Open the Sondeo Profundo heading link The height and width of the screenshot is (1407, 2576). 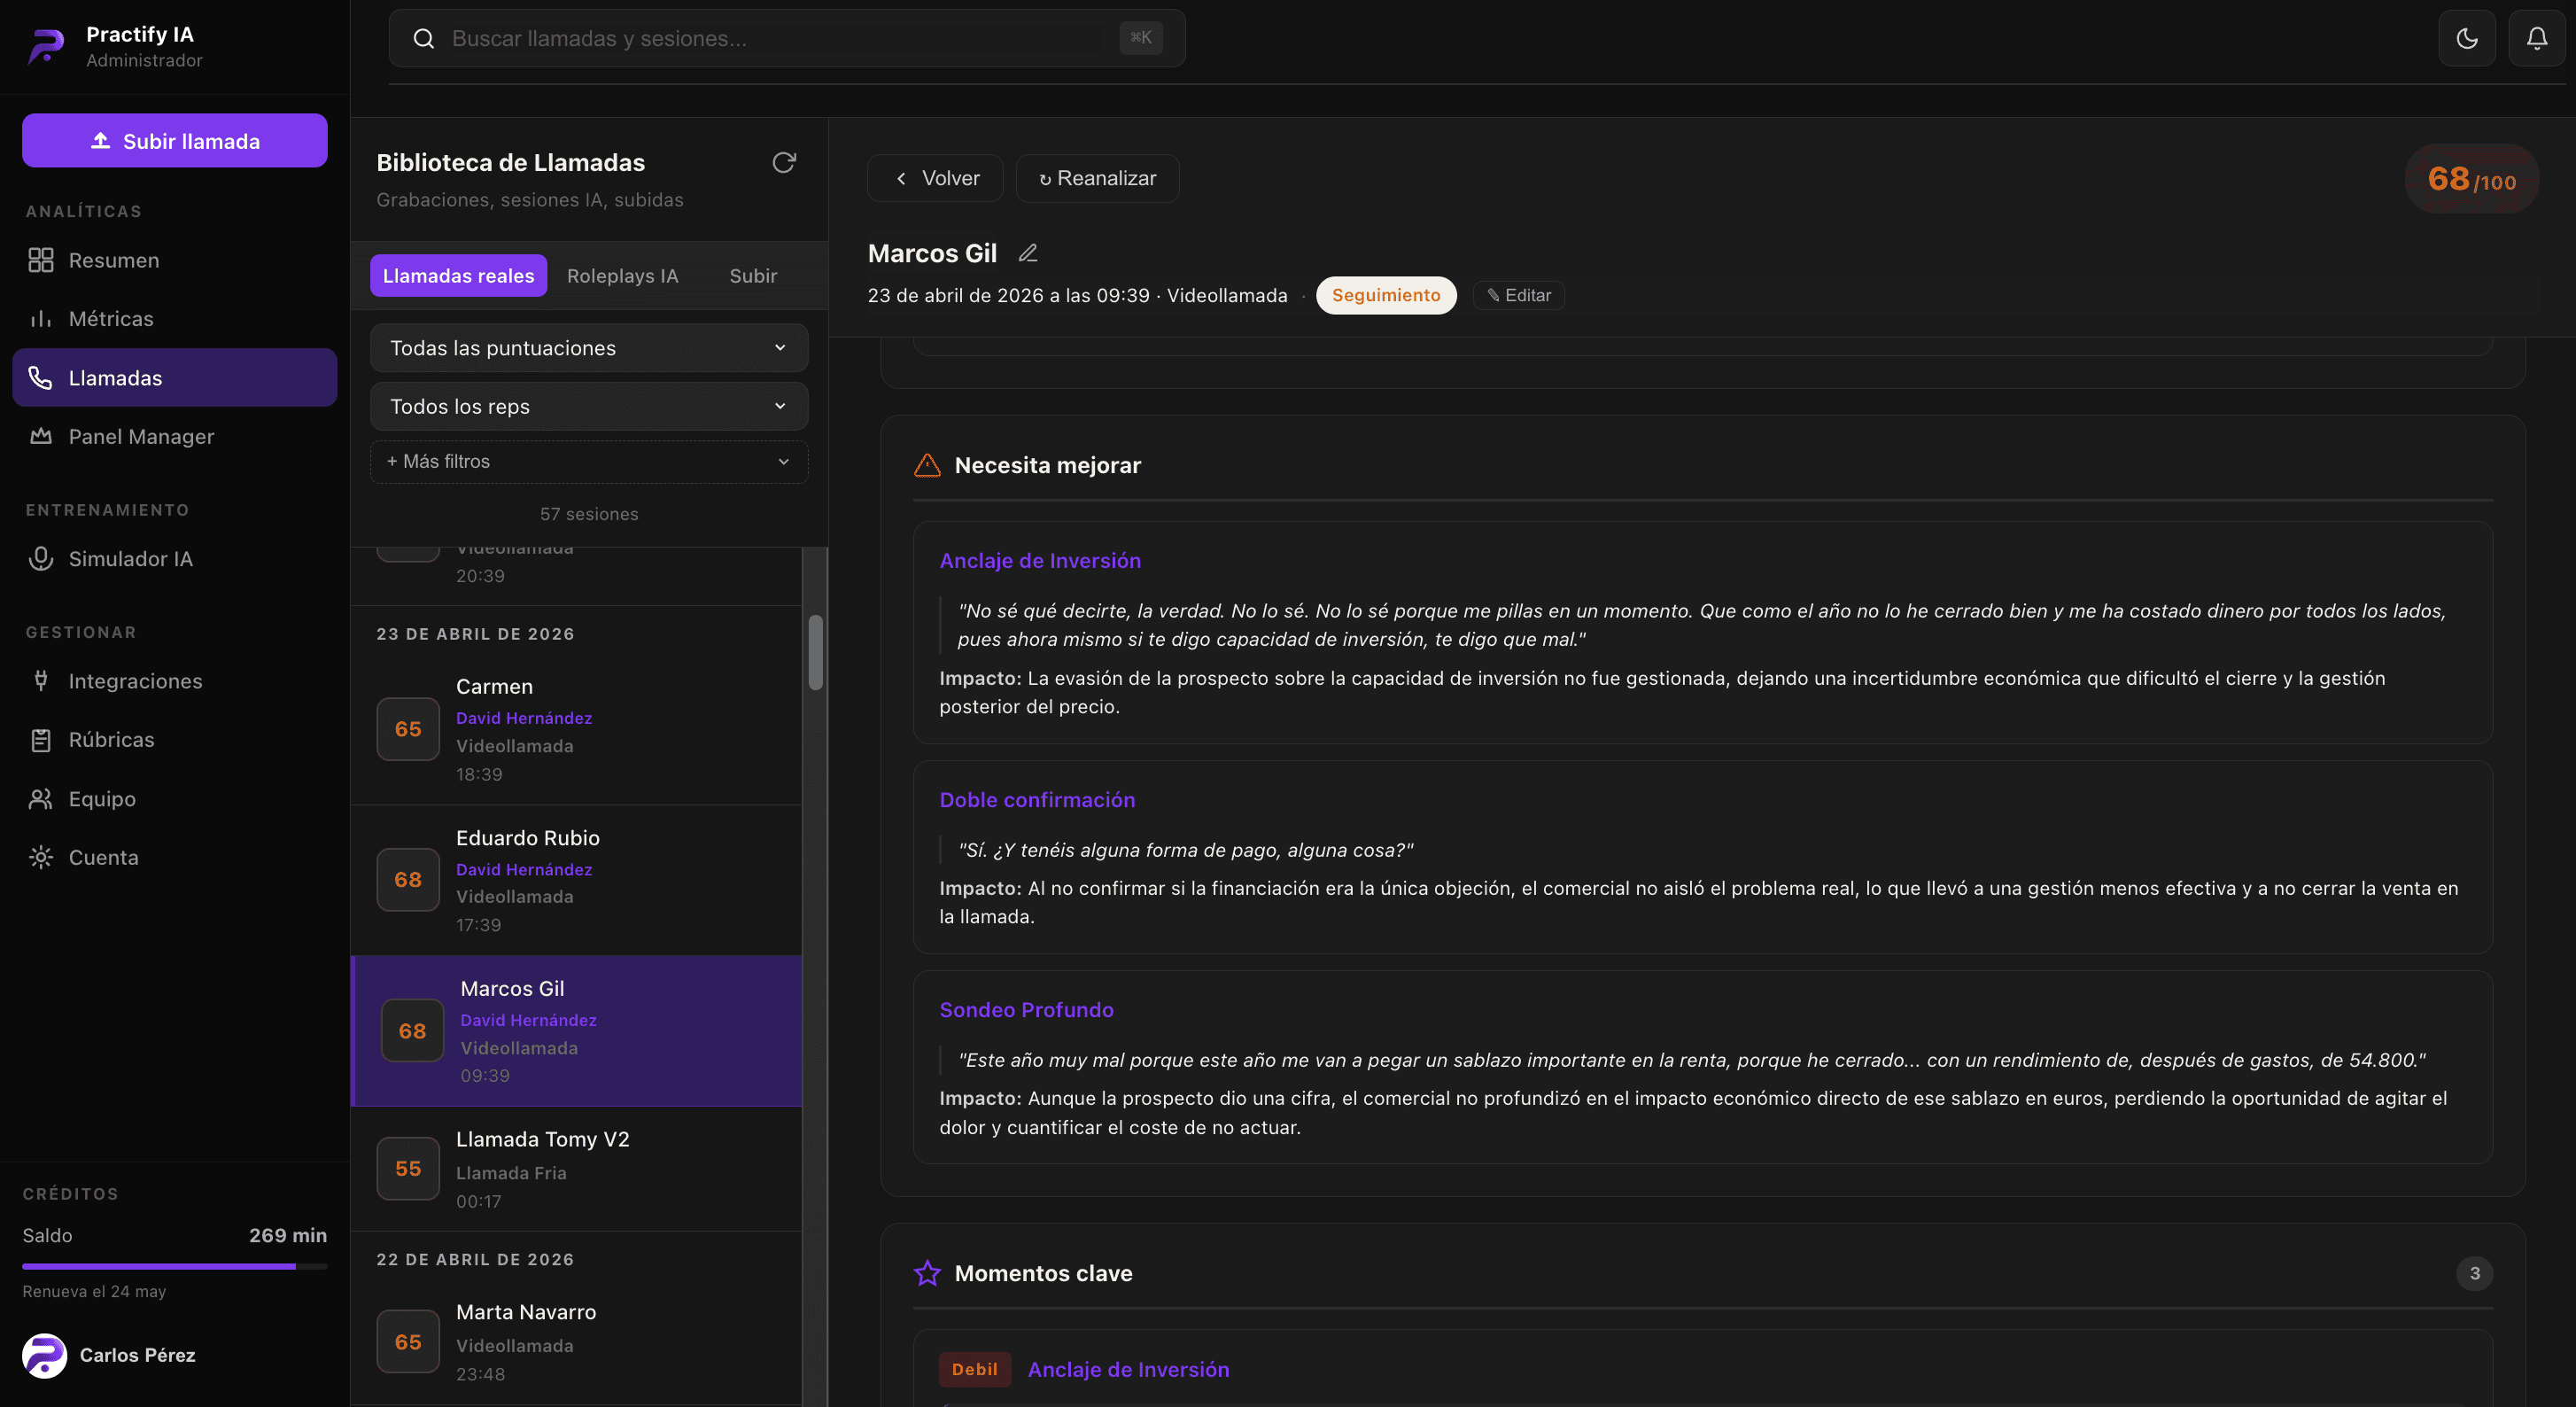click(x=1026, y=1010)
